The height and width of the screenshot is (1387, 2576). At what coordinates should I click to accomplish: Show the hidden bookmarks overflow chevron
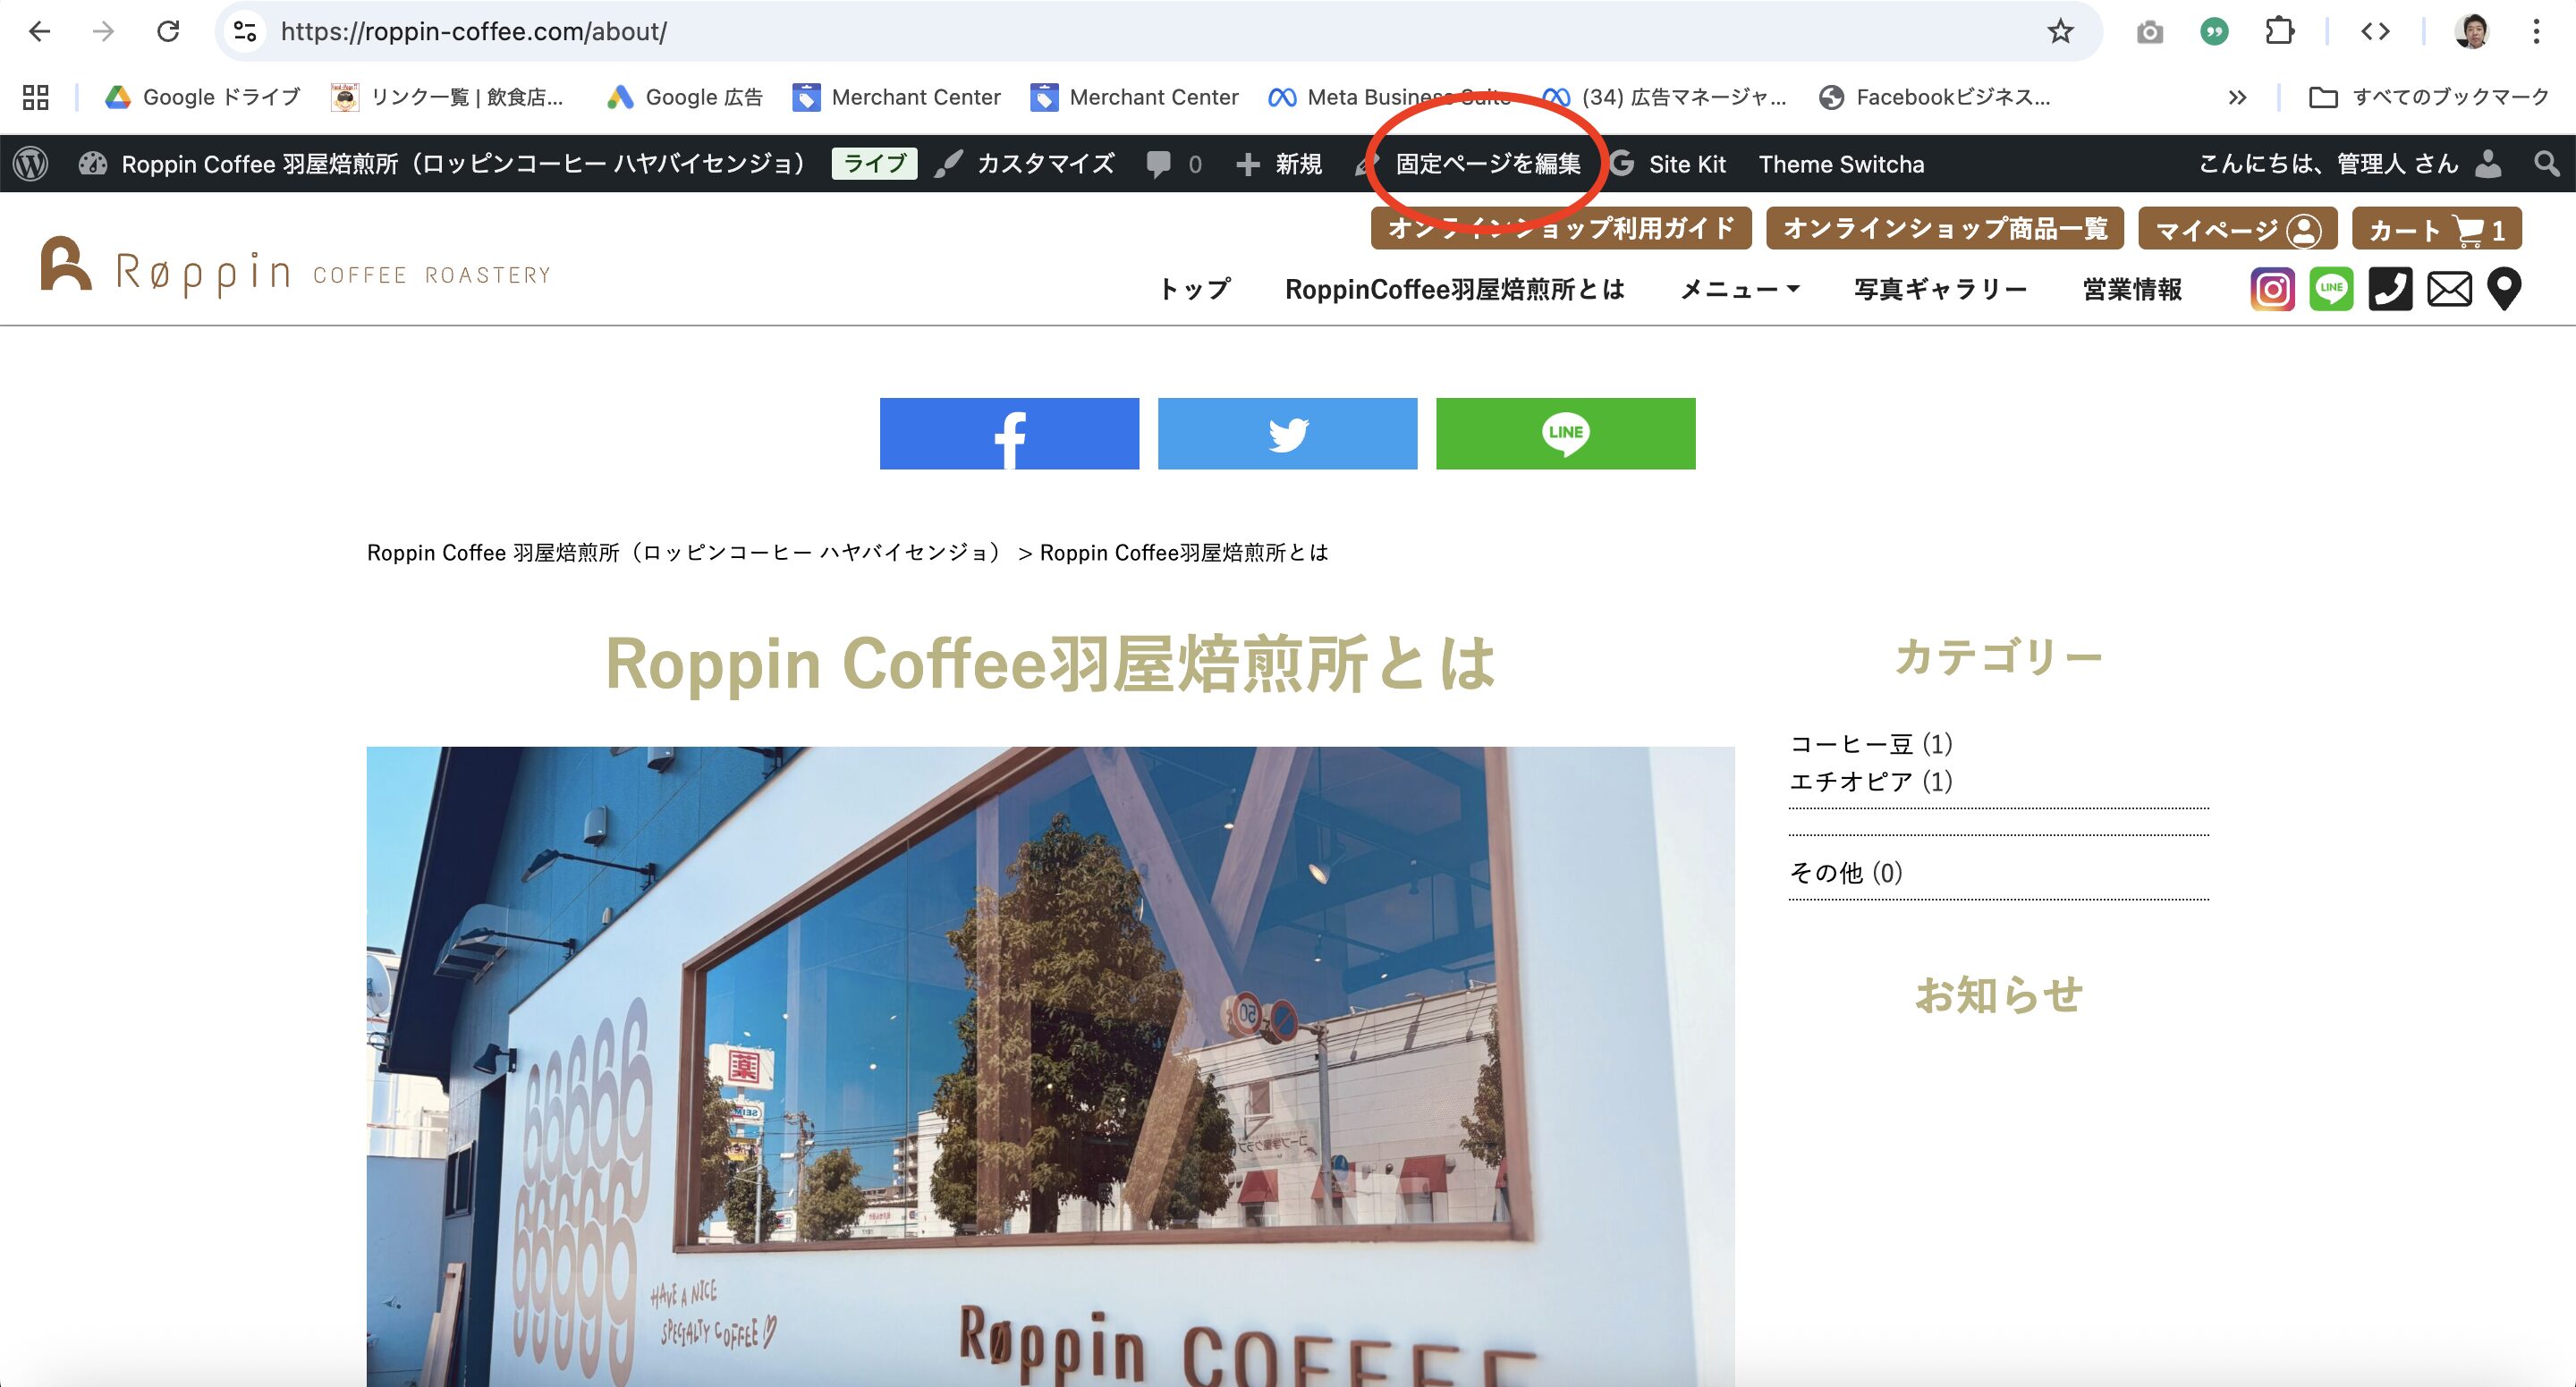coord(2237,97)
